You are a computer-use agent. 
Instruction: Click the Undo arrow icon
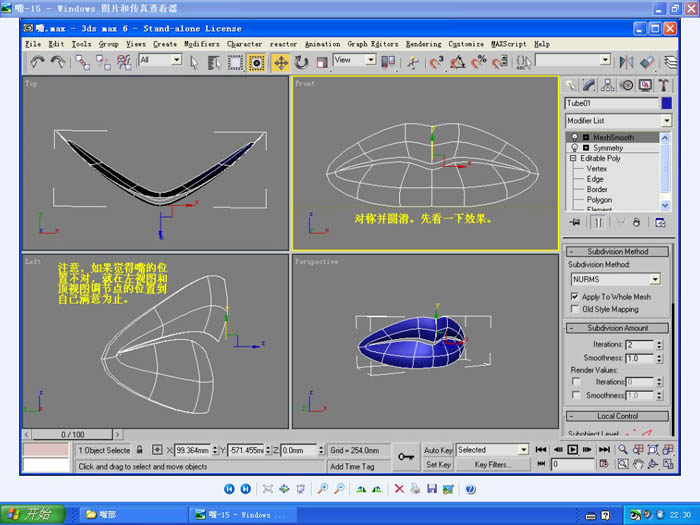(37, 62)
